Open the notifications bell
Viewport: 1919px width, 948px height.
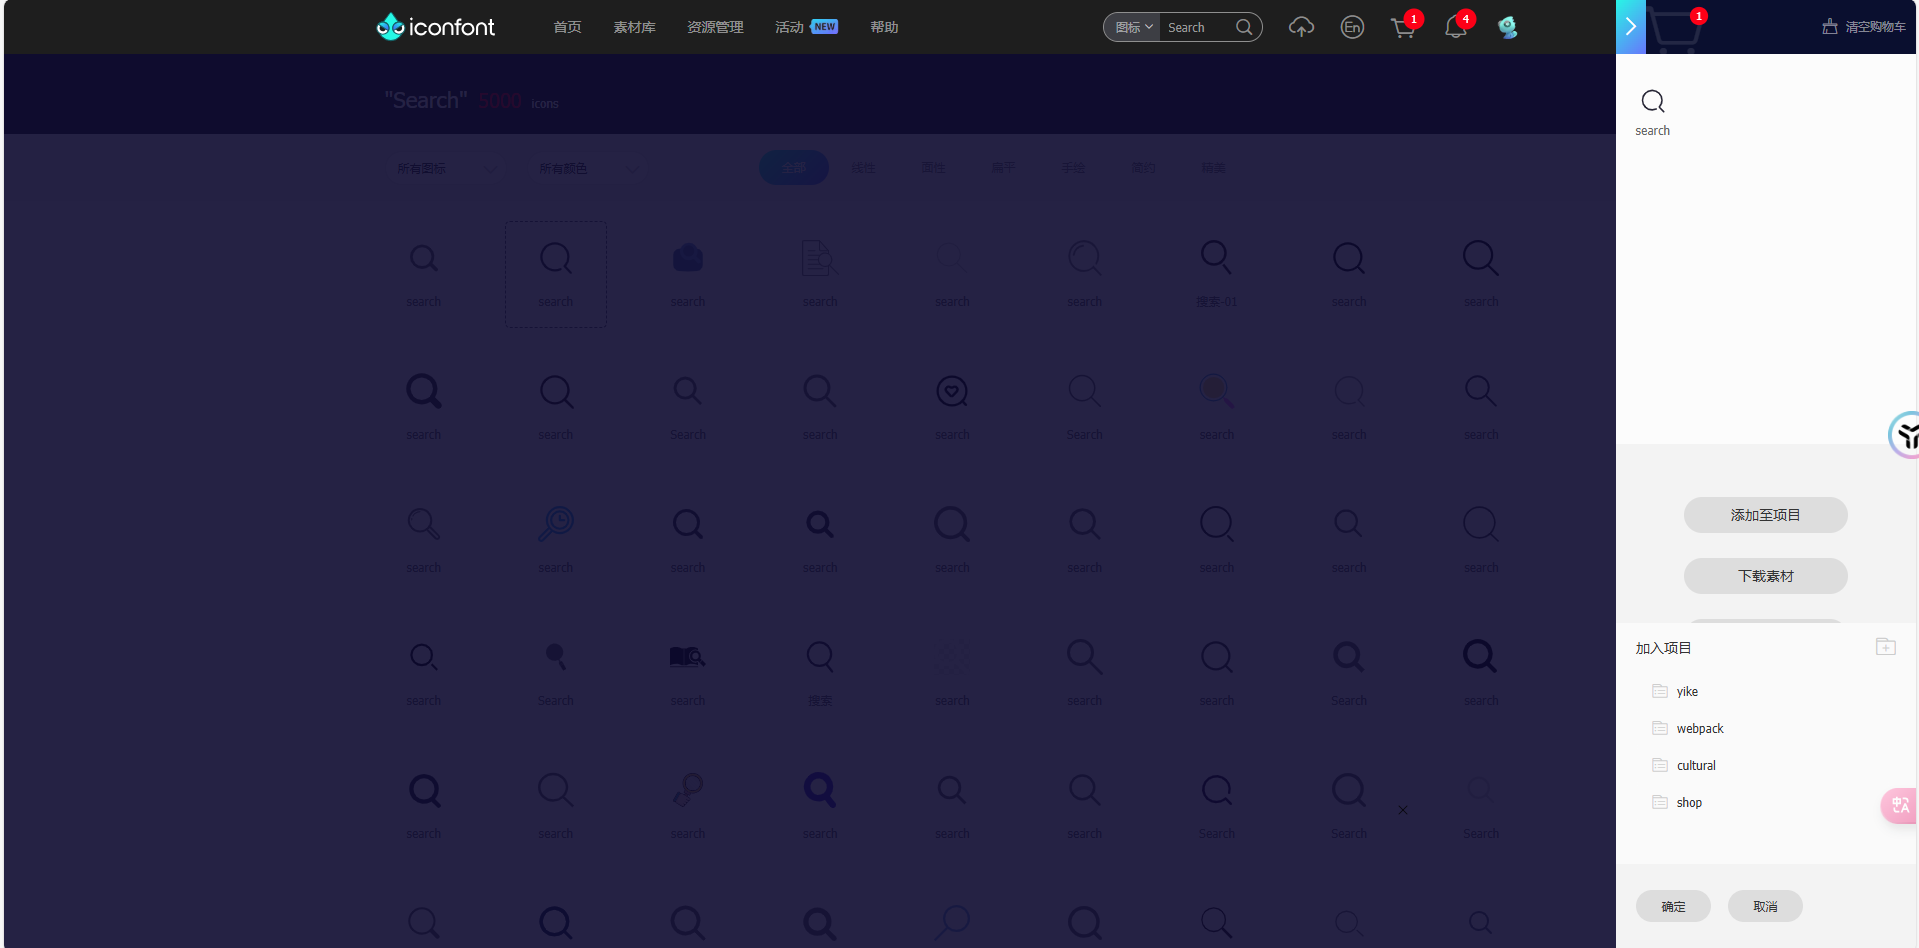click(x=1455, y=27)
